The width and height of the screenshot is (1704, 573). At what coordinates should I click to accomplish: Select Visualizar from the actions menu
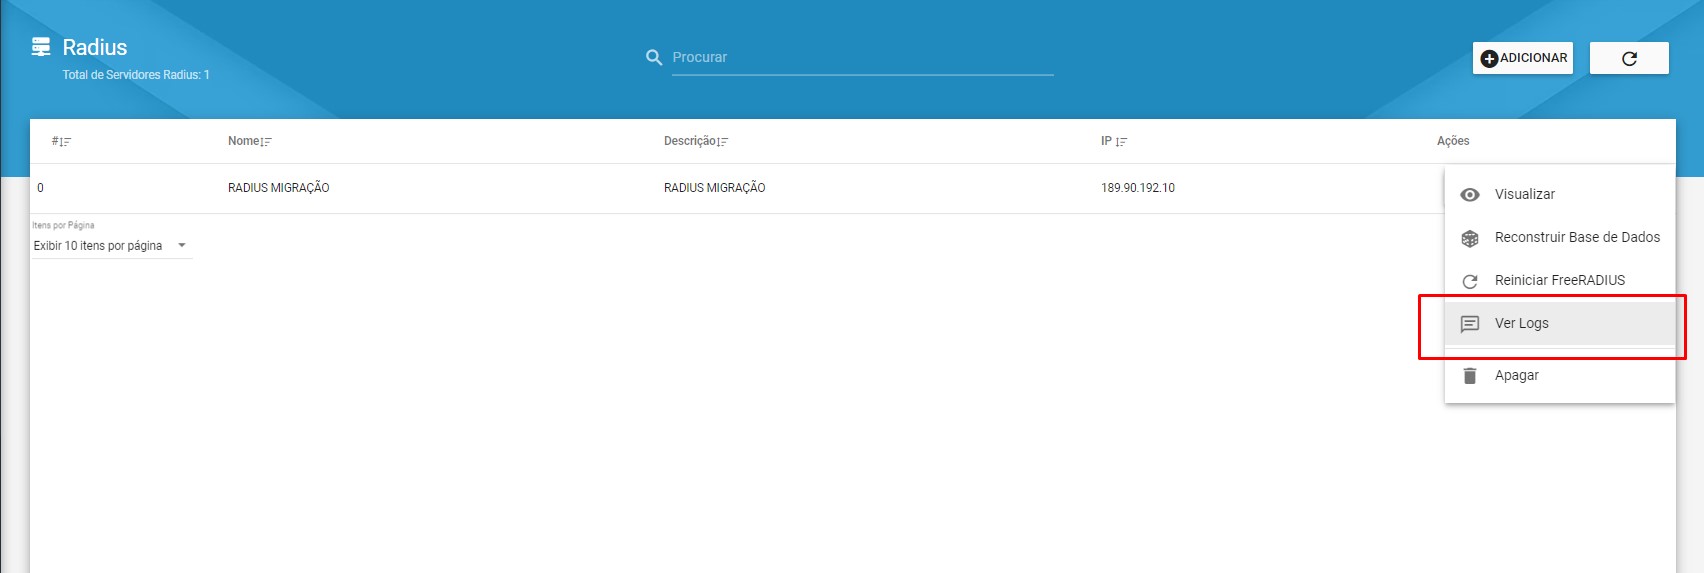tap(1560, 194)
